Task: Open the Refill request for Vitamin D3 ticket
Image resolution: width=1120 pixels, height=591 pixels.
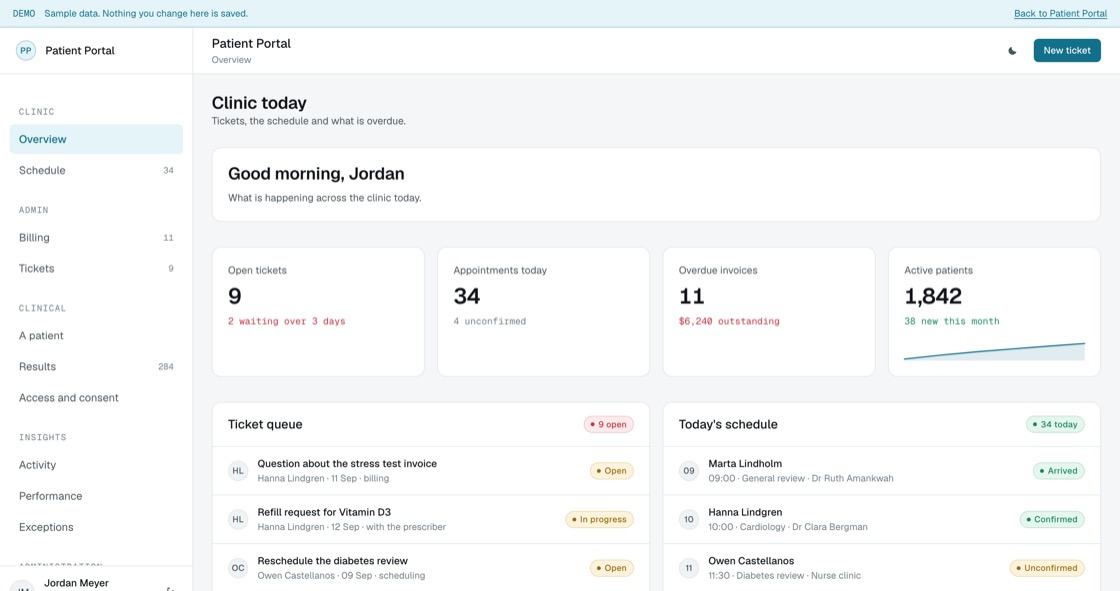Action: (x=431, y=520)
